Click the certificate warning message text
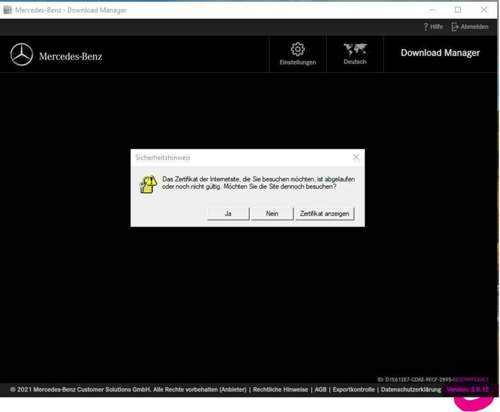Screen dimensions: 500x412 point(258,183)
